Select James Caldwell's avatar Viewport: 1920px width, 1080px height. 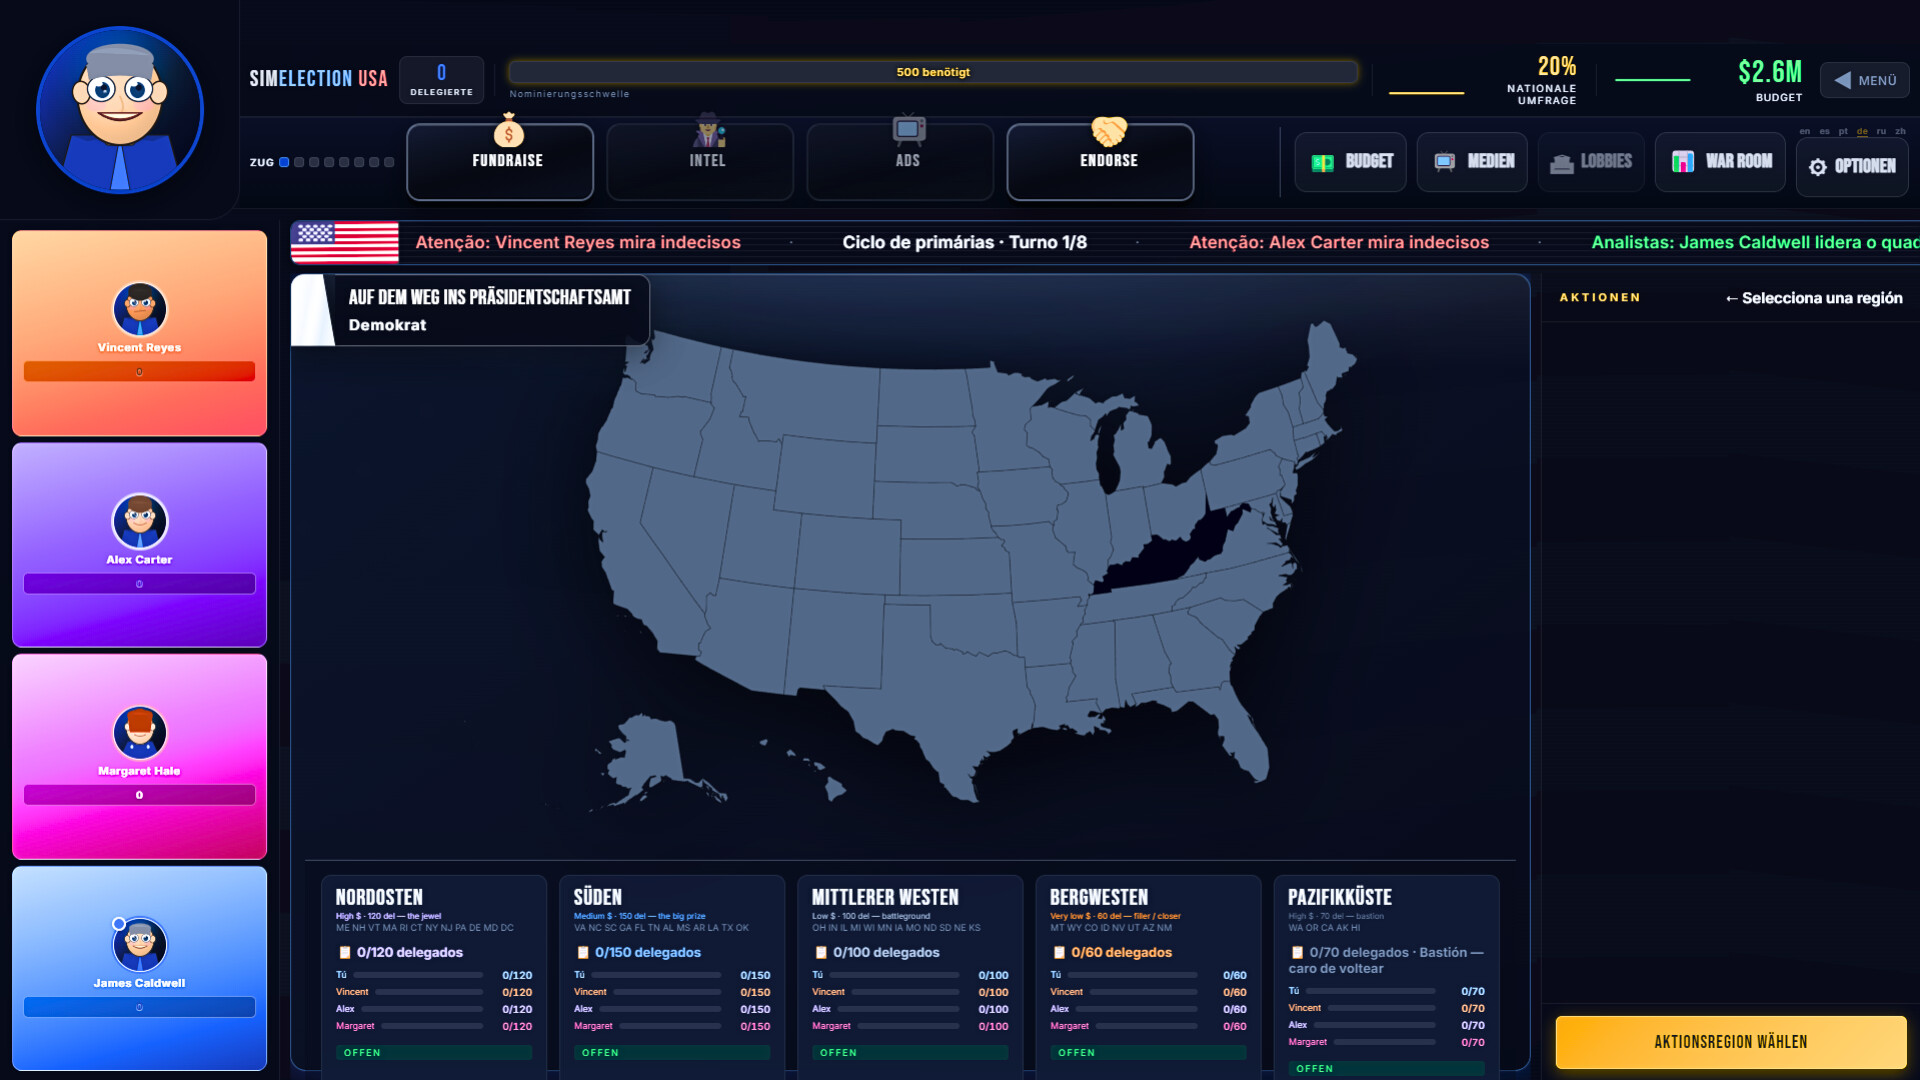pos(140,944)
